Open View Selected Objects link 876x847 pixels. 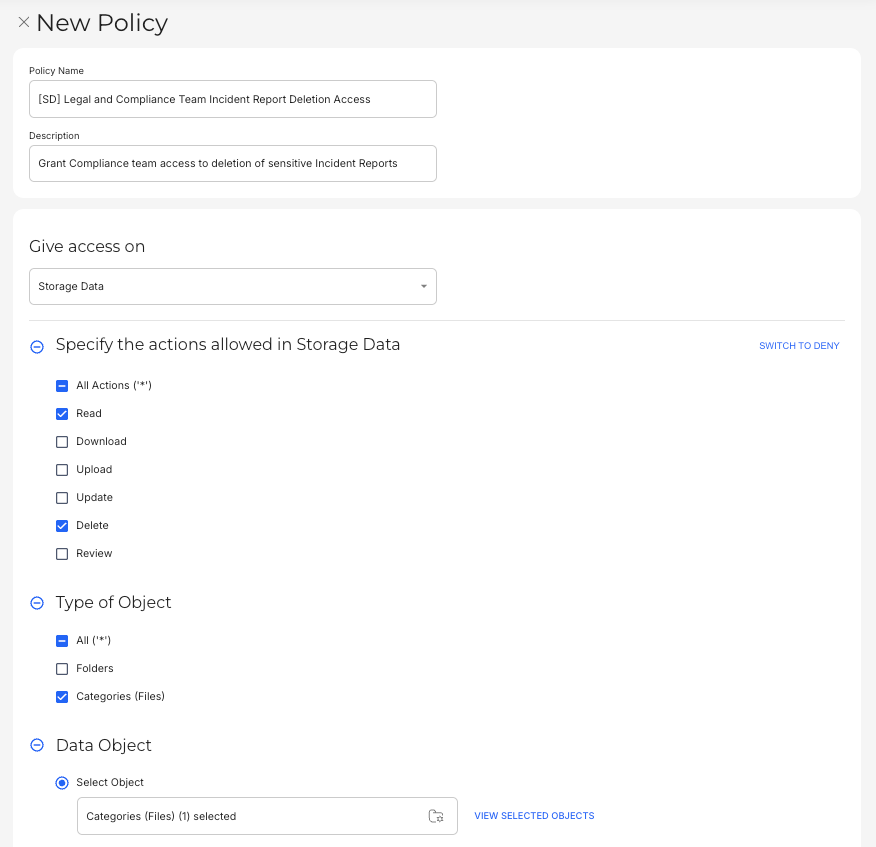coord(534,816)
